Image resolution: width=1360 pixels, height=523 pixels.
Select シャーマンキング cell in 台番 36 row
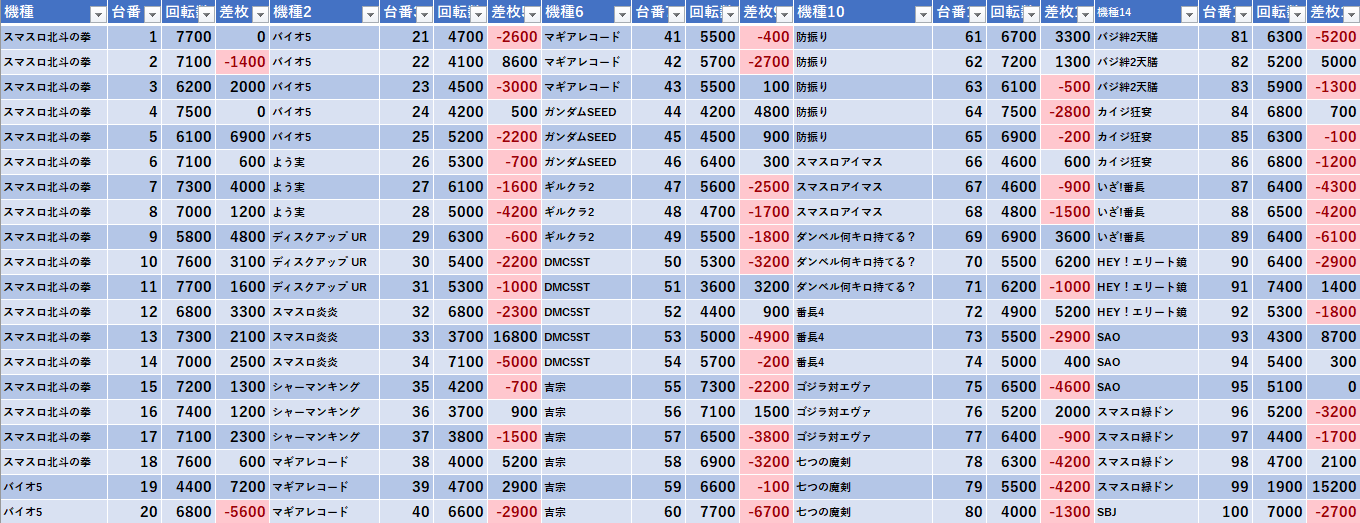pyautogui.click(x=324, y=412)
